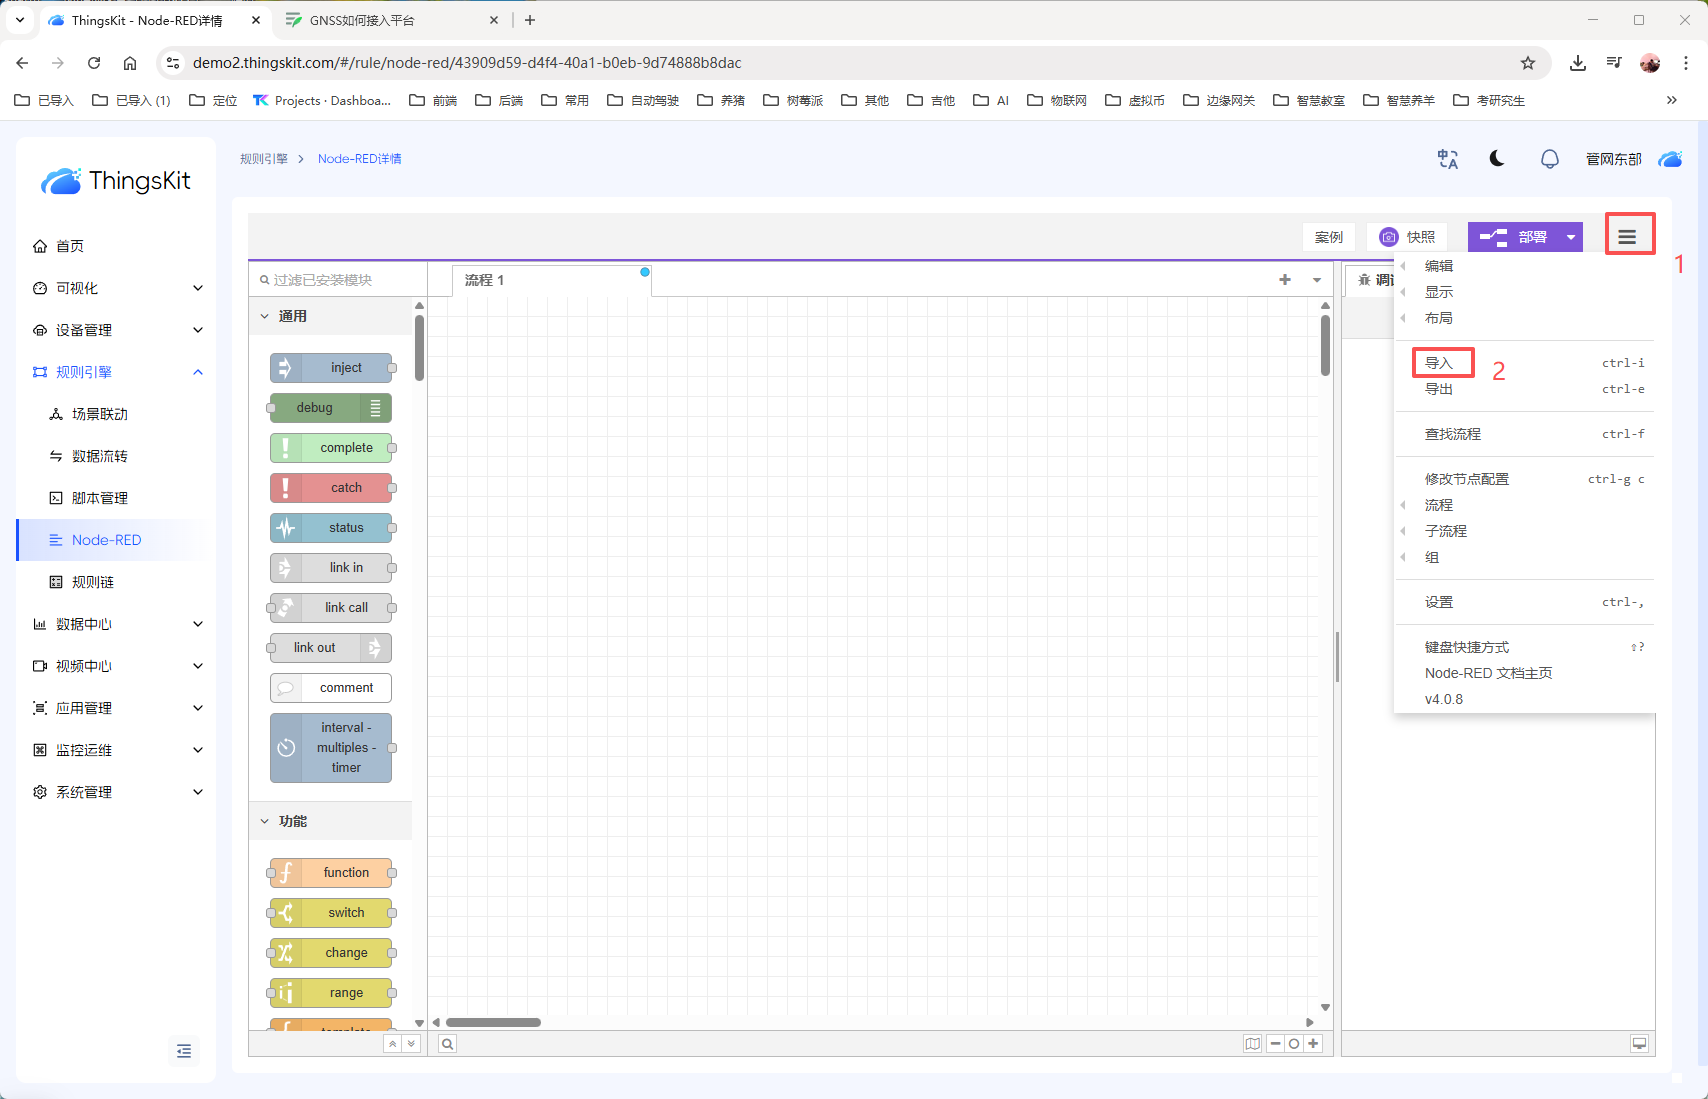The width and height of the screenshot is (1708, 1099).
Task: Select 导出 from the menu
Action: click(x=1439, y=389)
